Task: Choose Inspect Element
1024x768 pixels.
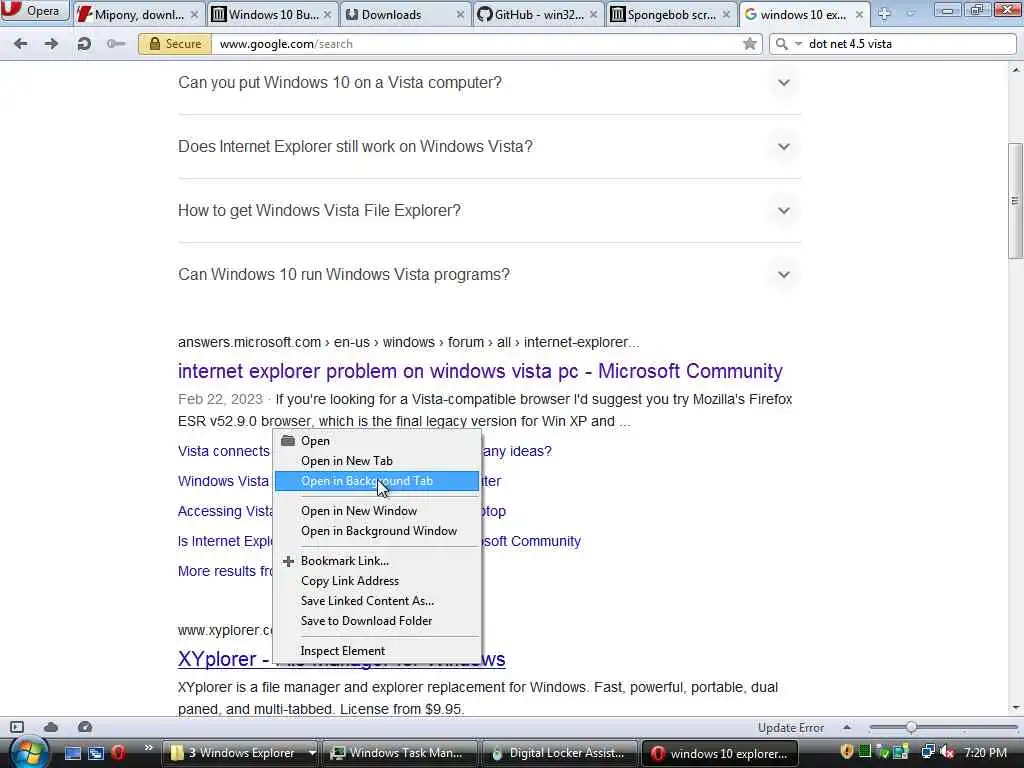Action: [x=376, y=651]
